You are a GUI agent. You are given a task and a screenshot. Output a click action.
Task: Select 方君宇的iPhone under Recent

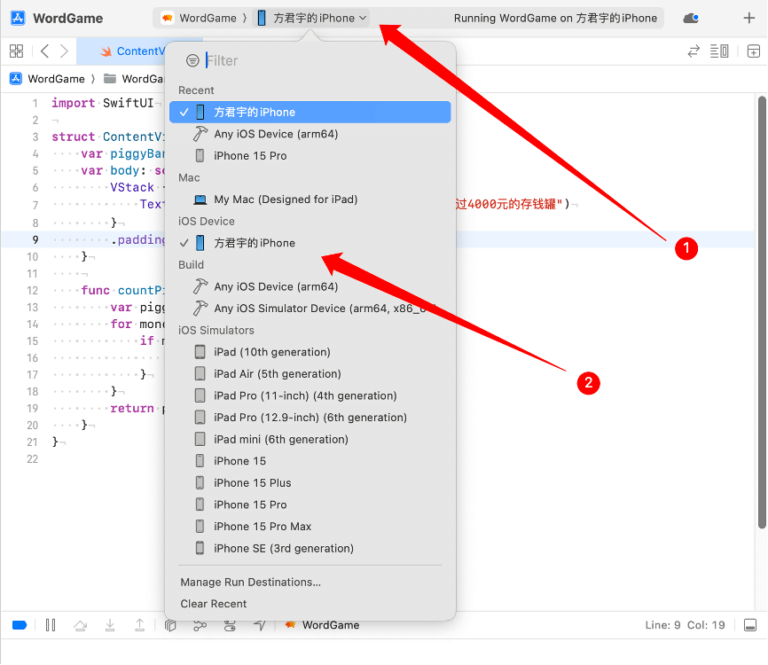(310, 112)
